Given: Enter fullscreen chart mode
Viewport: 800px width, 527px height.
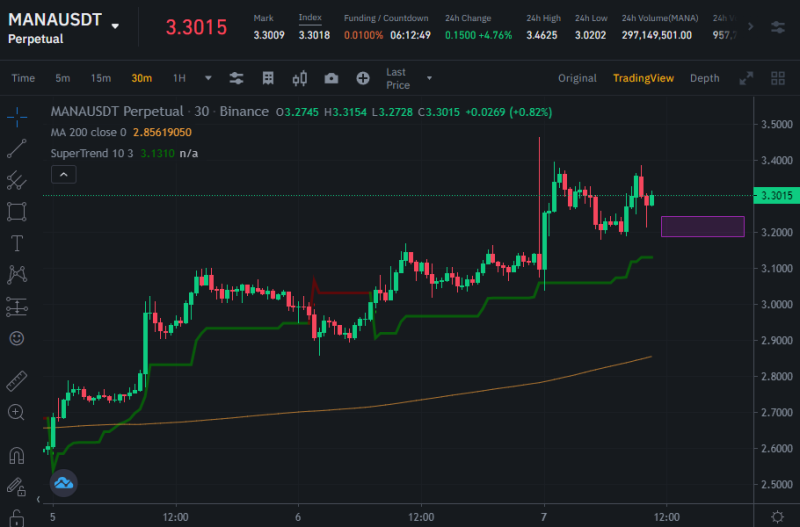Looking at the screenshot, I should tap(746, 78).
